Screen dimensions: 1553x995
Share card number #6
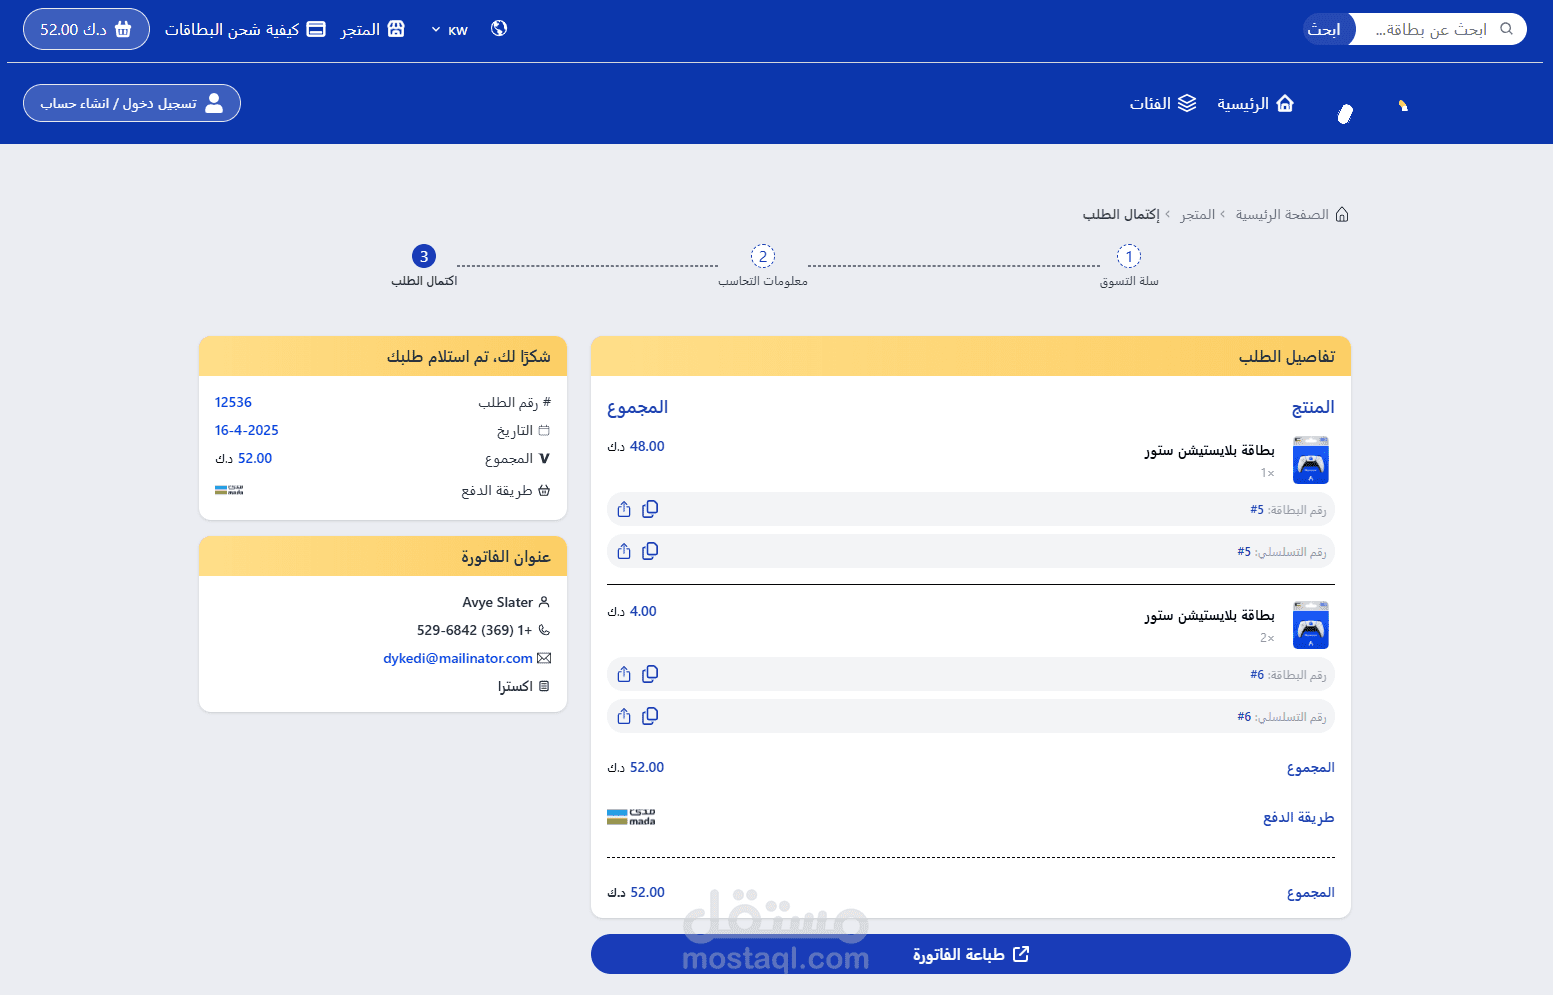pyautogui.click(x=624, y=674)
